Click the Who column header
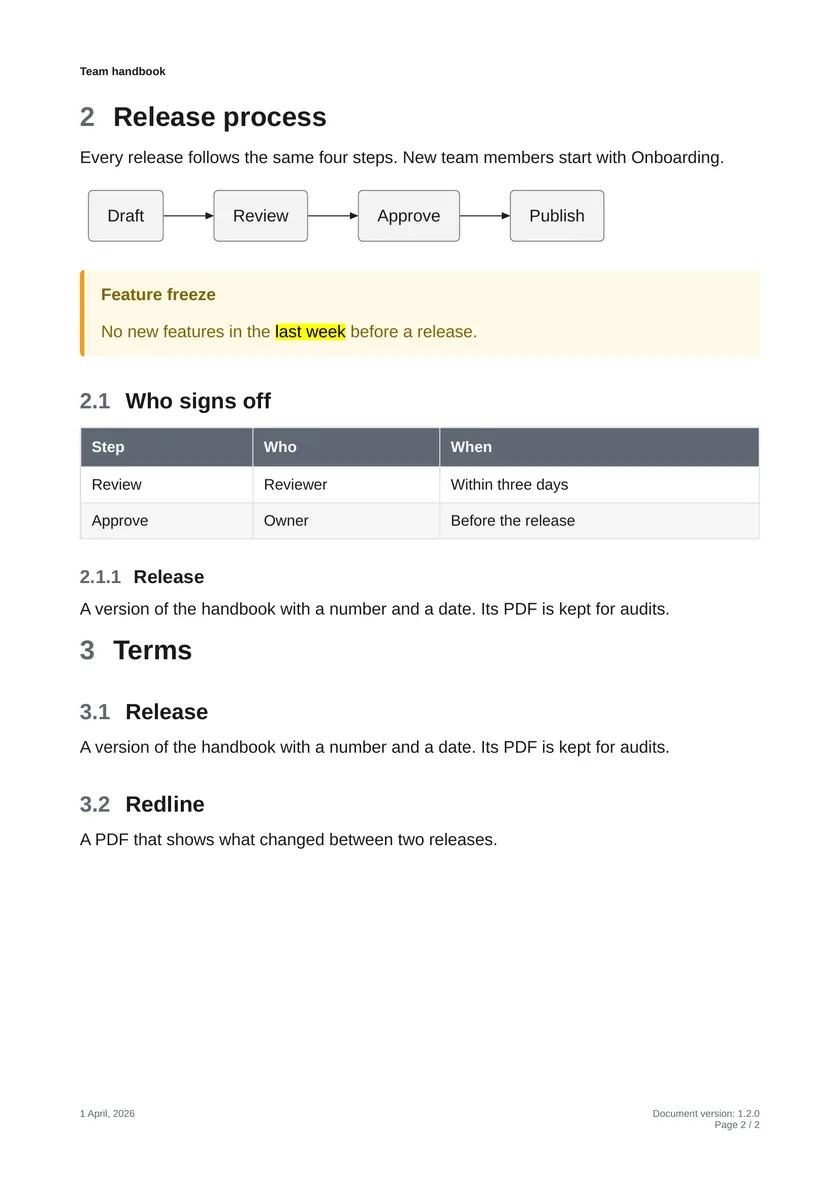This screenshot has width=840, height=1188. [x=346, y=447]
